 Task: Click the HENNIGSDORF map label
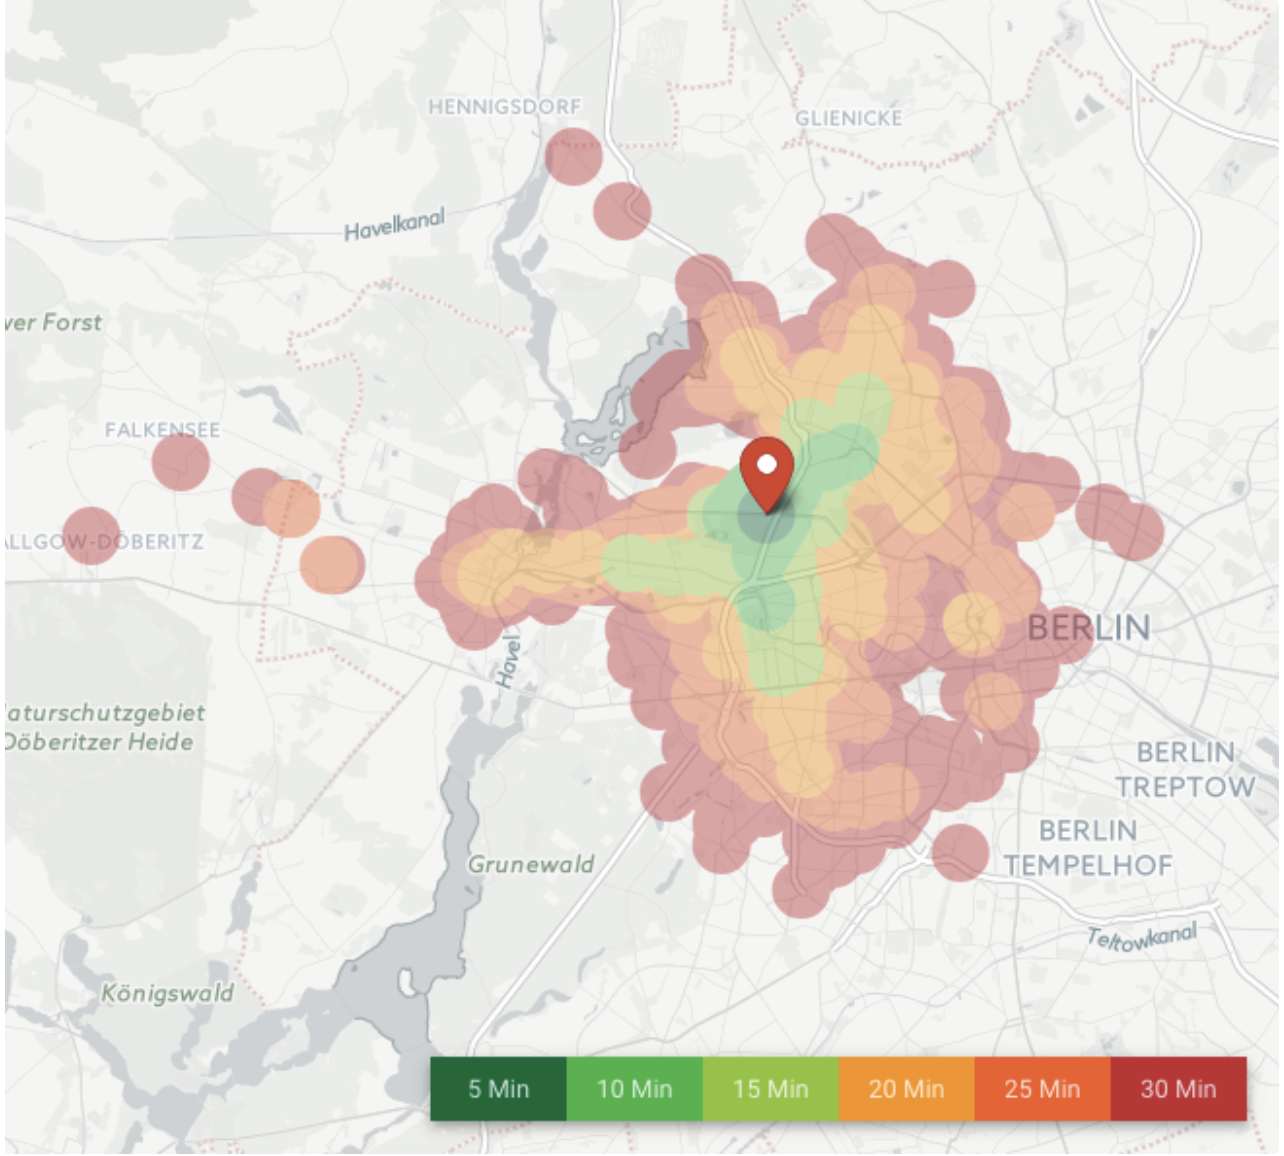pyautogui.click(x=504, y=107)
